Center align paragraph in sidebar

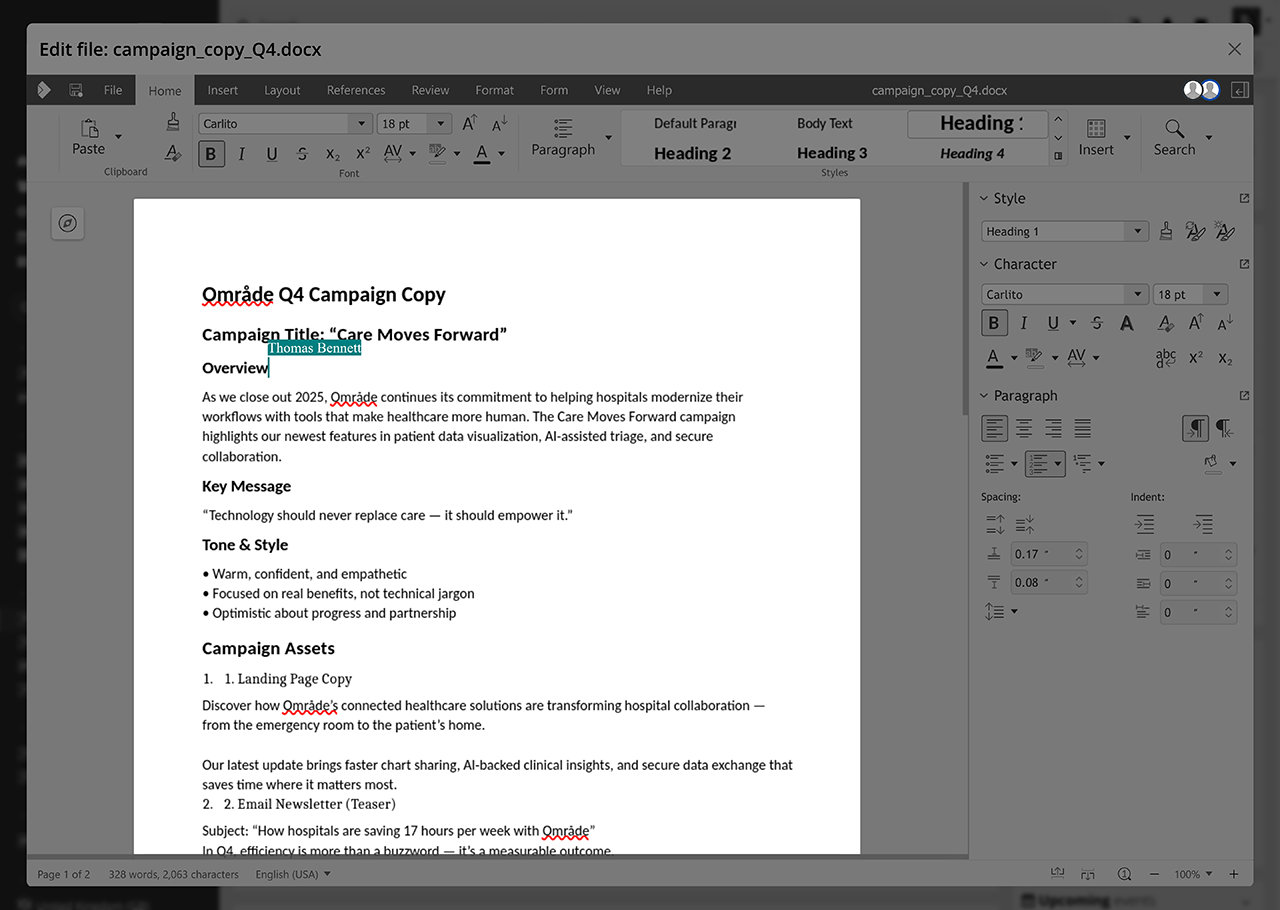click(x=1024, y=428)
